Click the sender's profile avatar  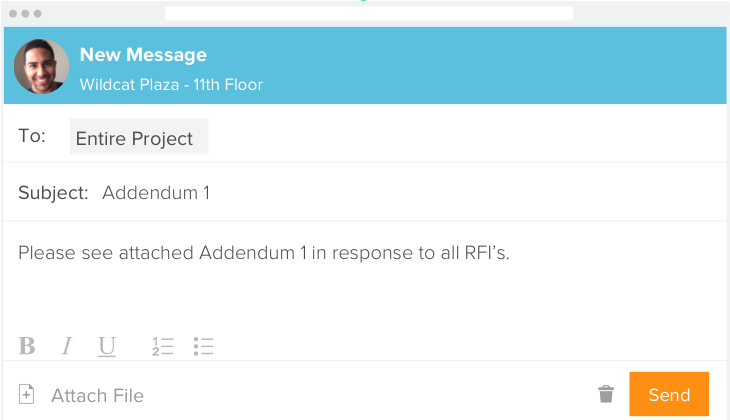(42, 67)
